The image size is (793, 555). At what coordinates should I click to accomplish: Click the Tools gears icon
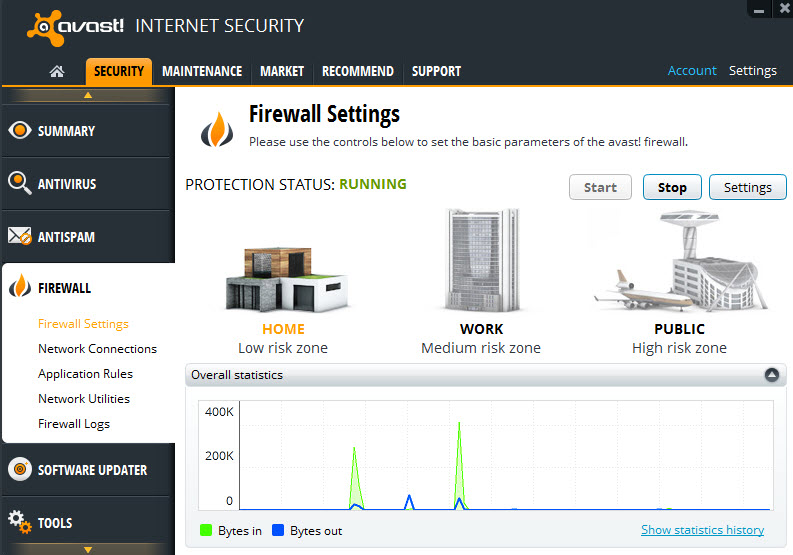click(x=20, y=522)
